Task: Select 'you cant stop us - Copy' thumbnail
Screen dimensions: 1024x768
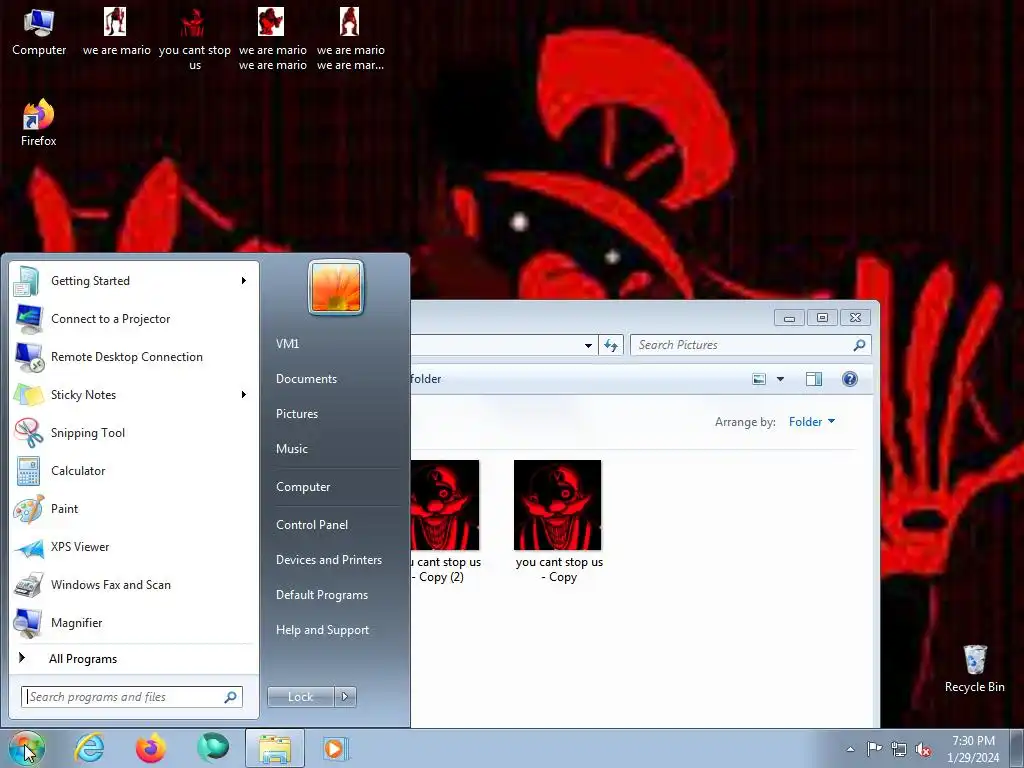Action: 558,522
